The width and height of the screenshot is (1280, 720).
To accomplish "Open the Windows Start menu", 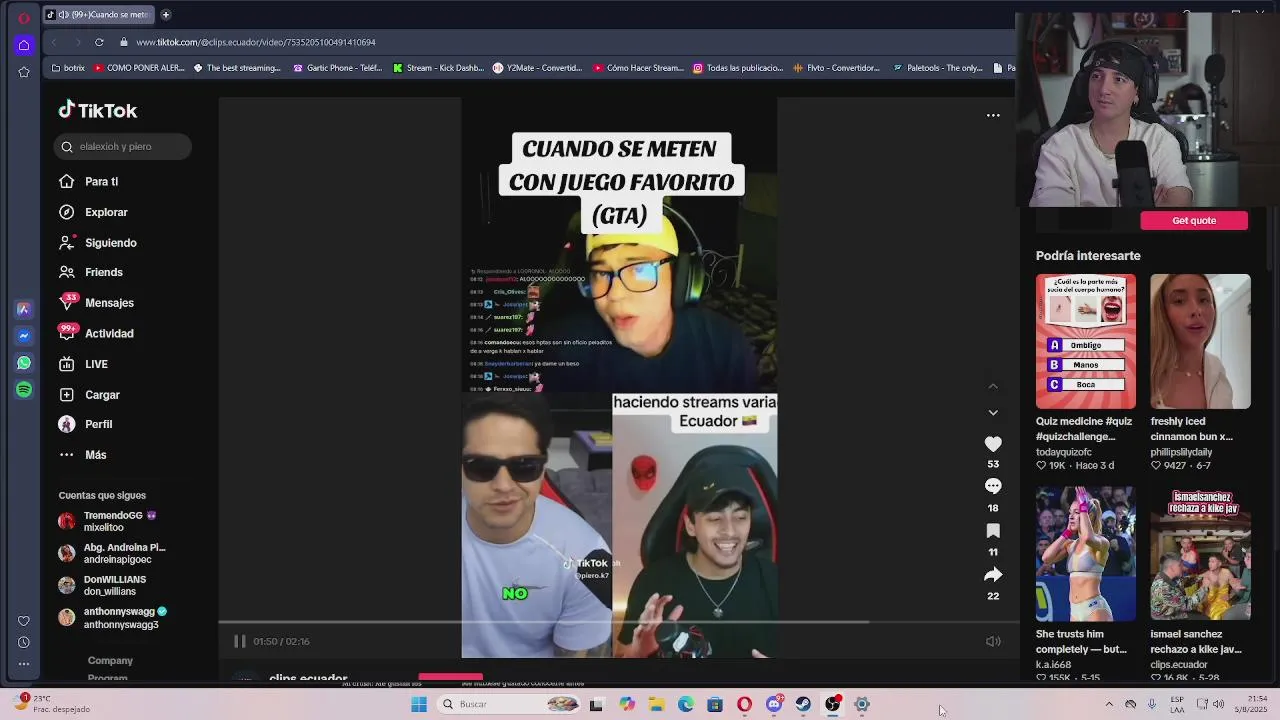I will click(419, 704).
